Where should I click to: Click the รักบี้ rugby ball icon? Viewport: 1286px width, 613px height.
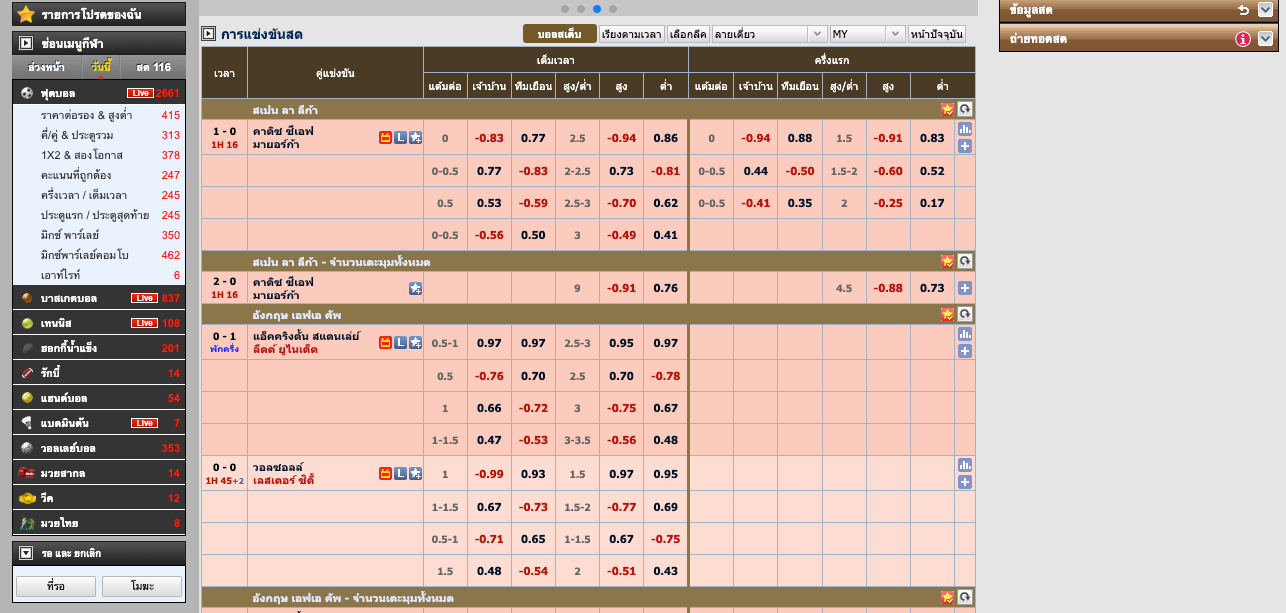[27, 373]
